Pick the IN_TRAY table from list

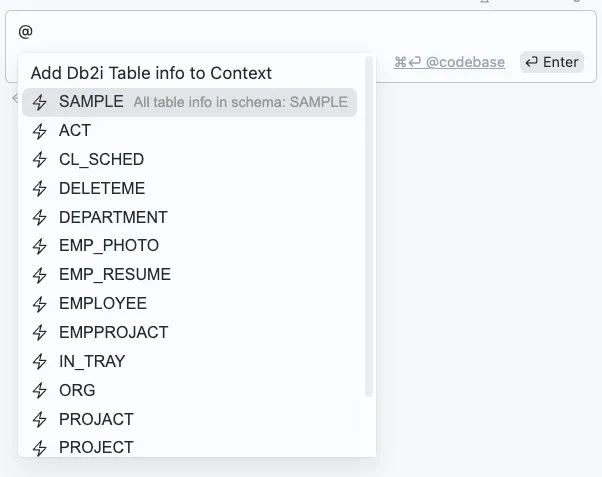92,361
